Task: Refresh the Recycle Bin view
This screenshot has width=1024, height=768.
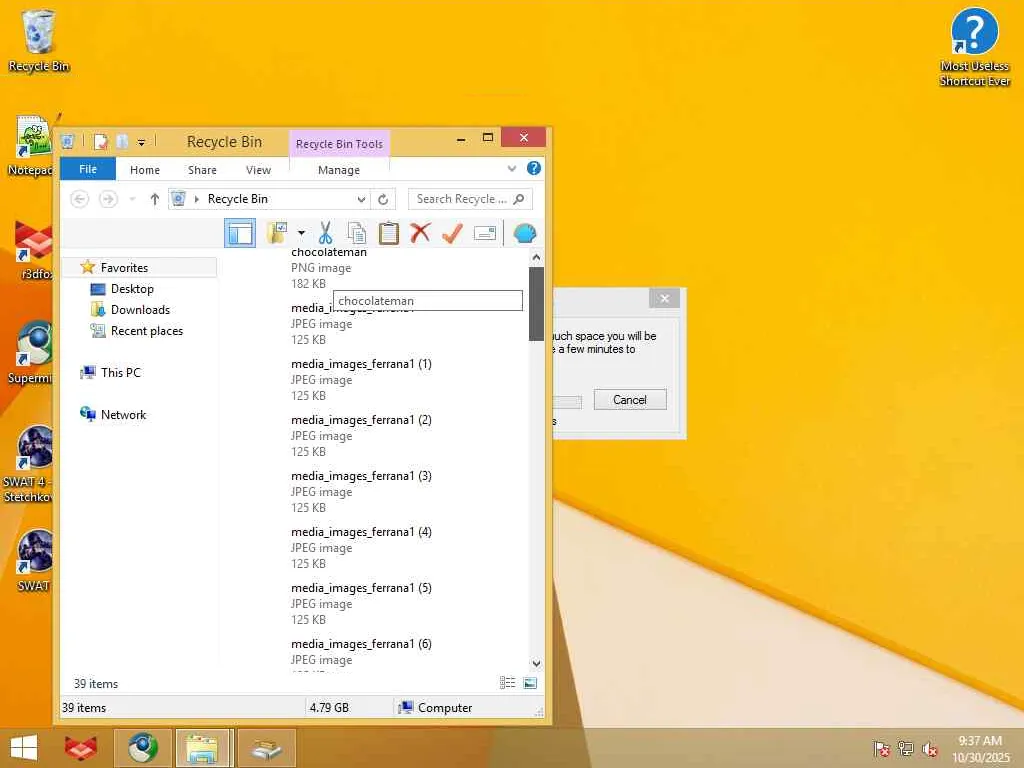Action: (x=383, y=199)
